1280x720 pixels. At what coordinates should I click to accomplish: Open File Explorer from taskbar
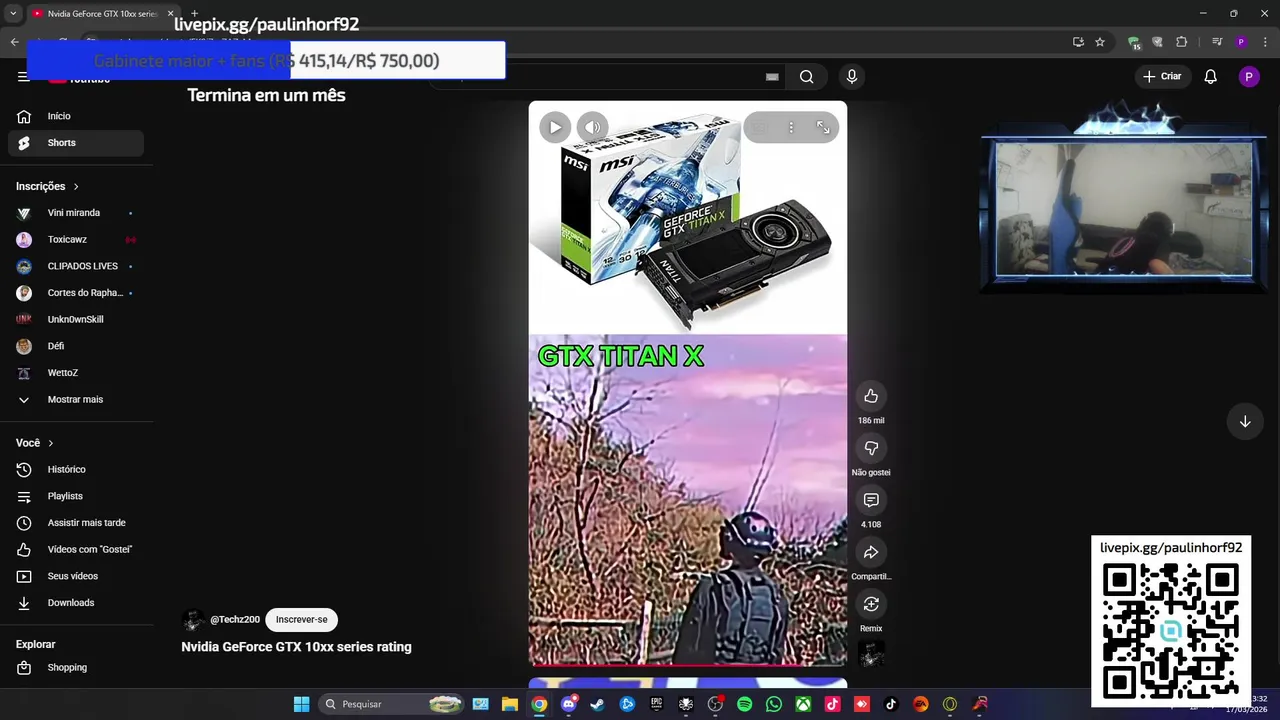click(510, 704)
